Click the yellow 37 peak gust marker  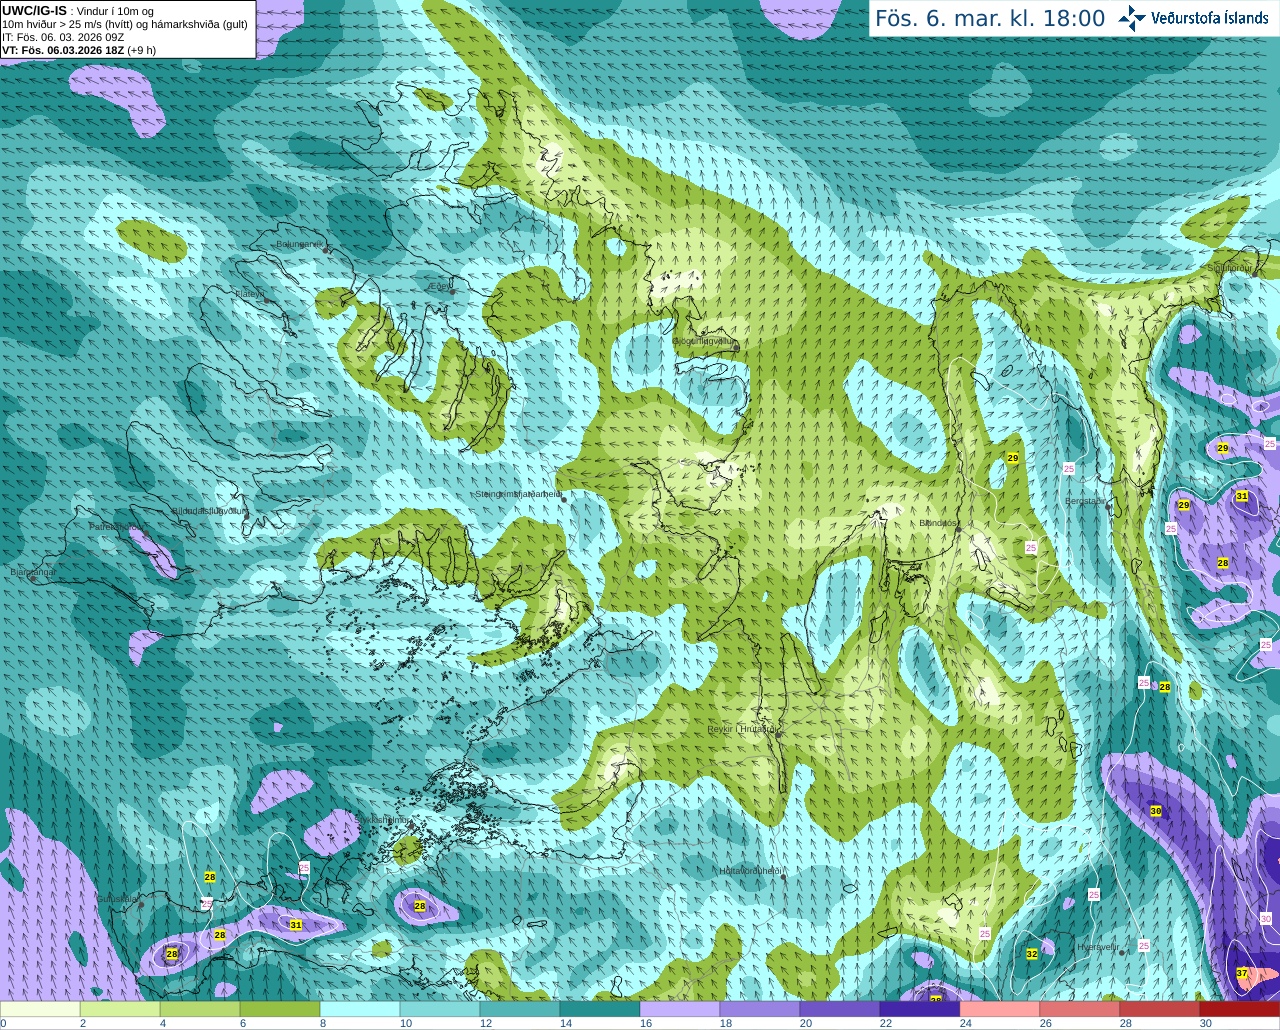coord(1242,973)
